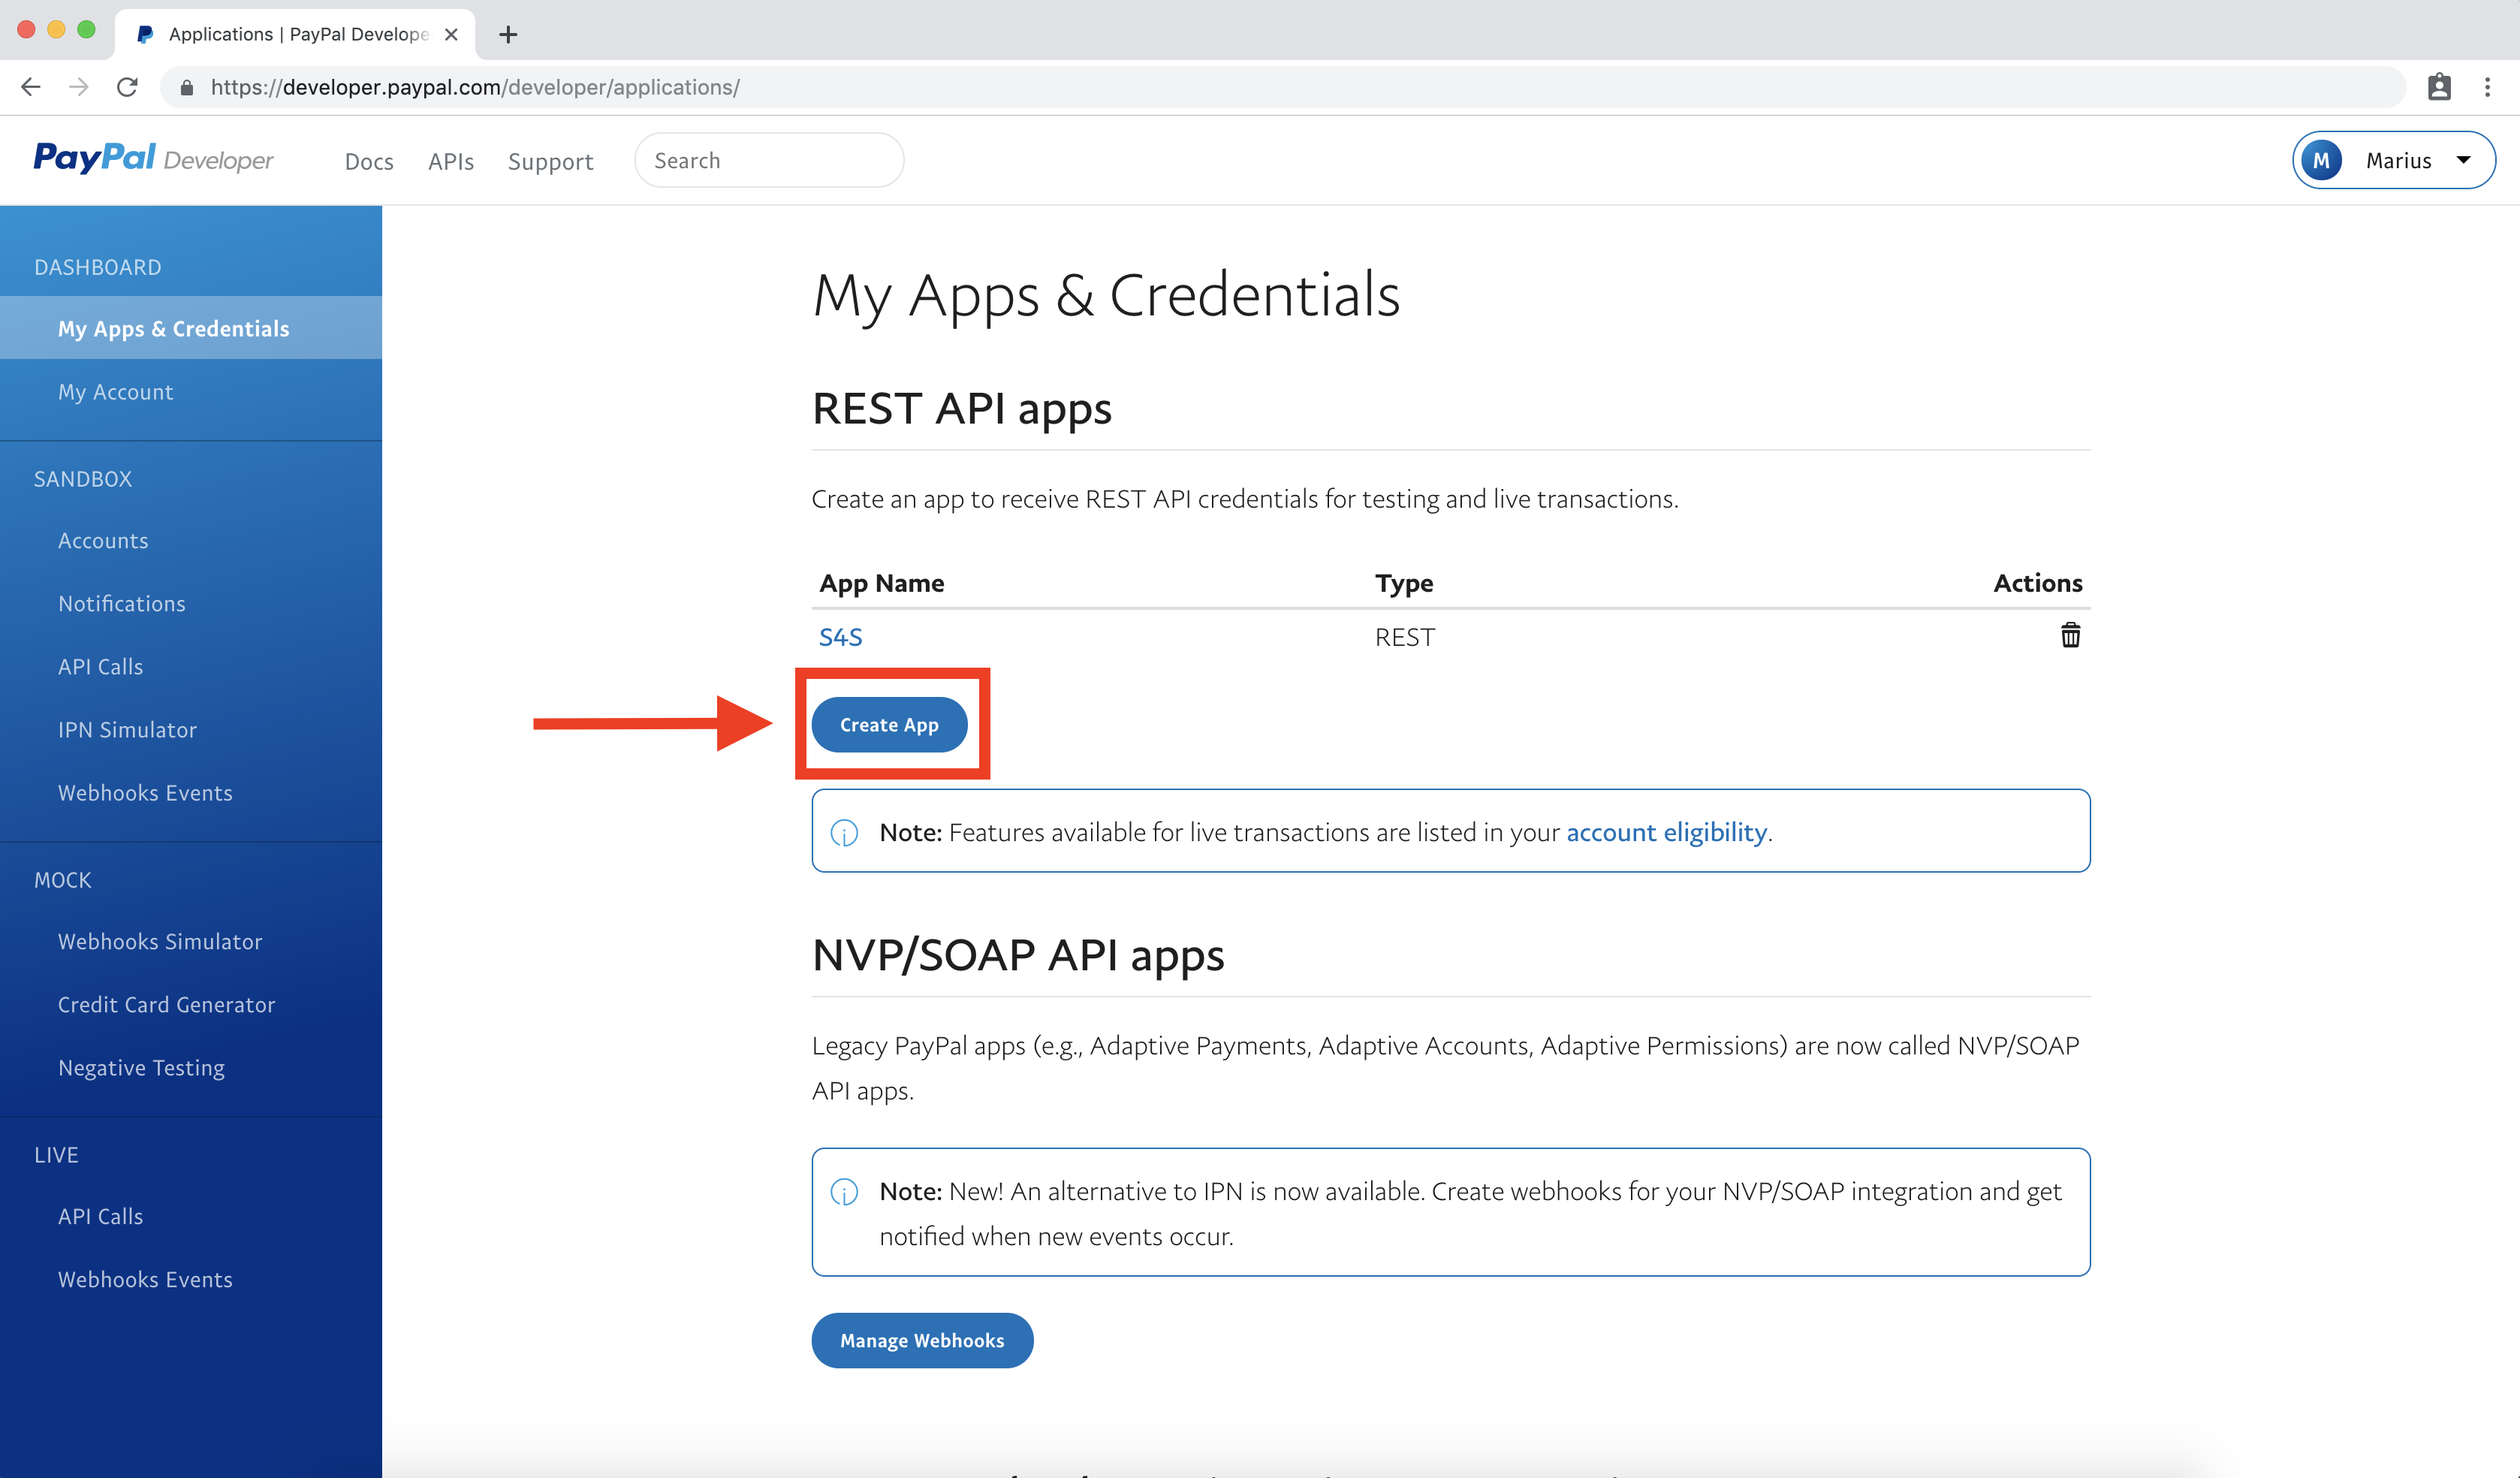Viewport: 2520px width, 1478px height.
Task: Open Live Webhooks Events
Action: [145, 1279]
